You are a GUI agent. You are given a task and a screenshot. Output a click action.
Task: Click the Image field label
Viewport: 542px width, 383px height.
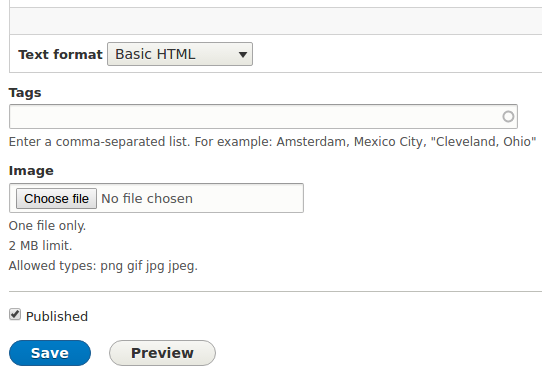31,170
